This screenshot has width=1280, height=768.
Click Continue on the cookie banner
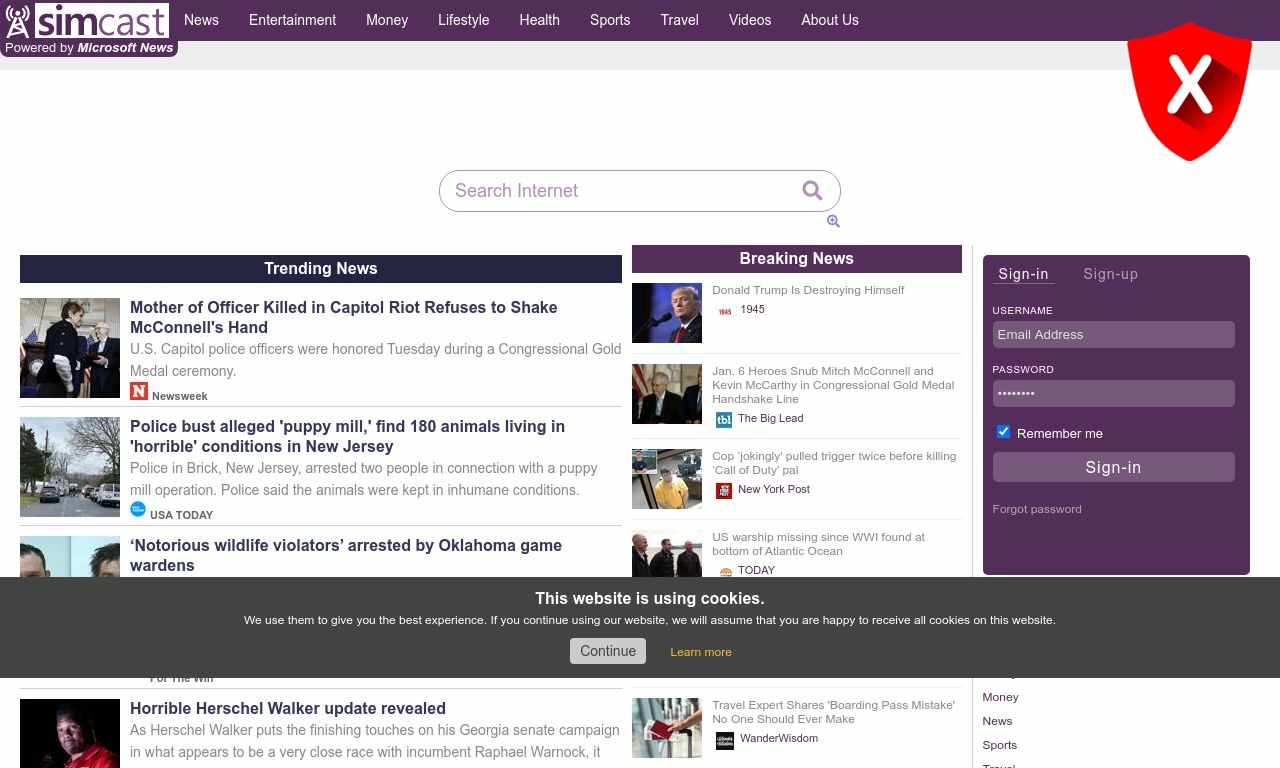(x=608, y=651)
